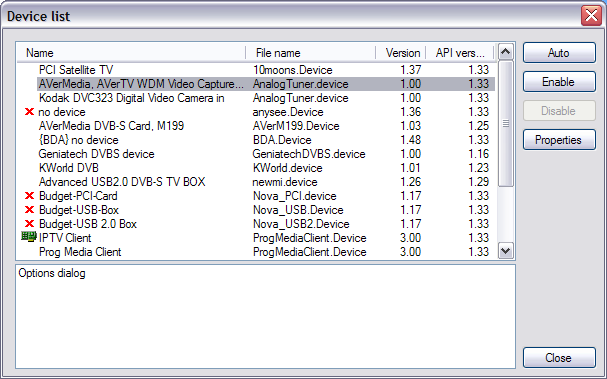This screenshot has height=379, width=607.
Task: Sort by the File name column header
Action: [310, 53]
